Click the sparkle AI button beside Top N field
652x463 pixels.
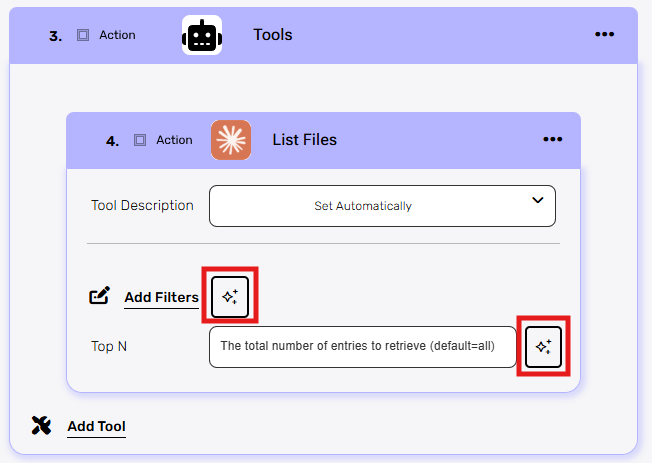click(x=543, y=347)
